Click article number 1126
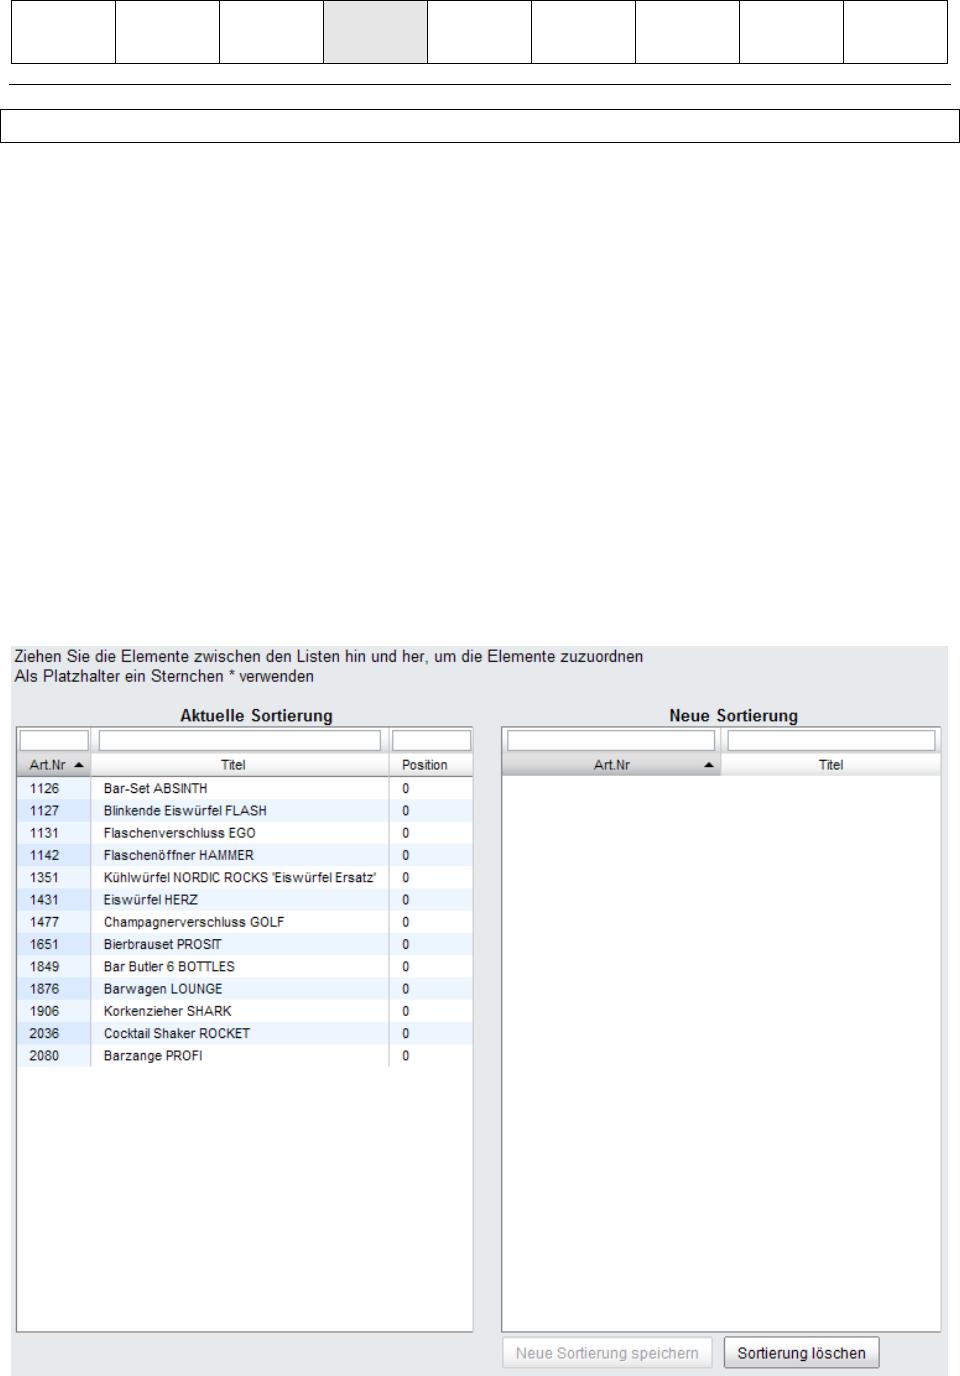960x1376 pixels. (44, 789)
